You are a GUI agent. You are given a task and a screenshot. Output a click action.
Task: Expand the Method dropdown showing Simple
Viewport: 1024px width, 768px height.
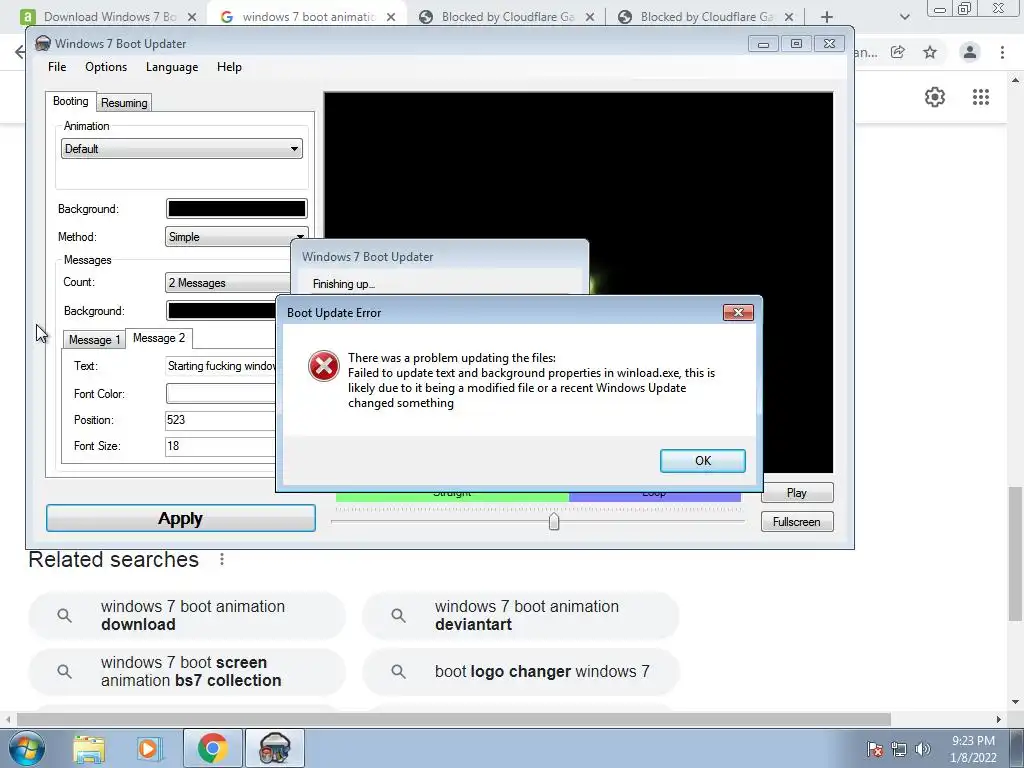(236, 236)
